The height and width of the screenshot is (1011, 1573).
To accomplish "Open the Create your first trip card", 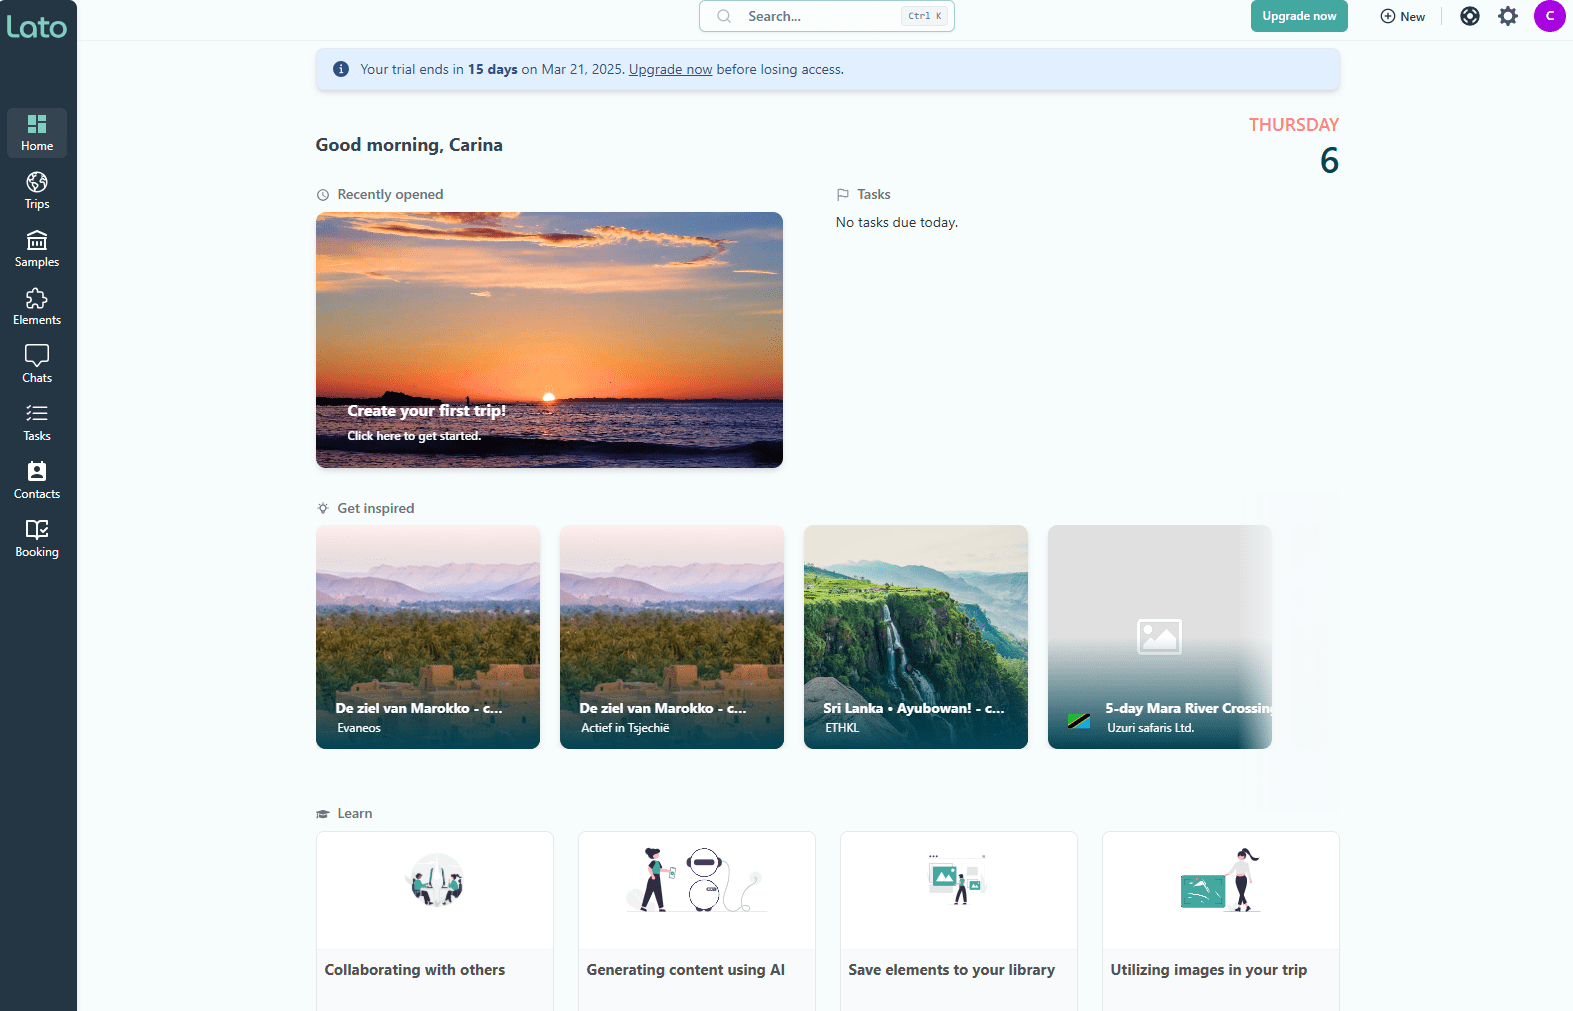I will click(549, 340).
